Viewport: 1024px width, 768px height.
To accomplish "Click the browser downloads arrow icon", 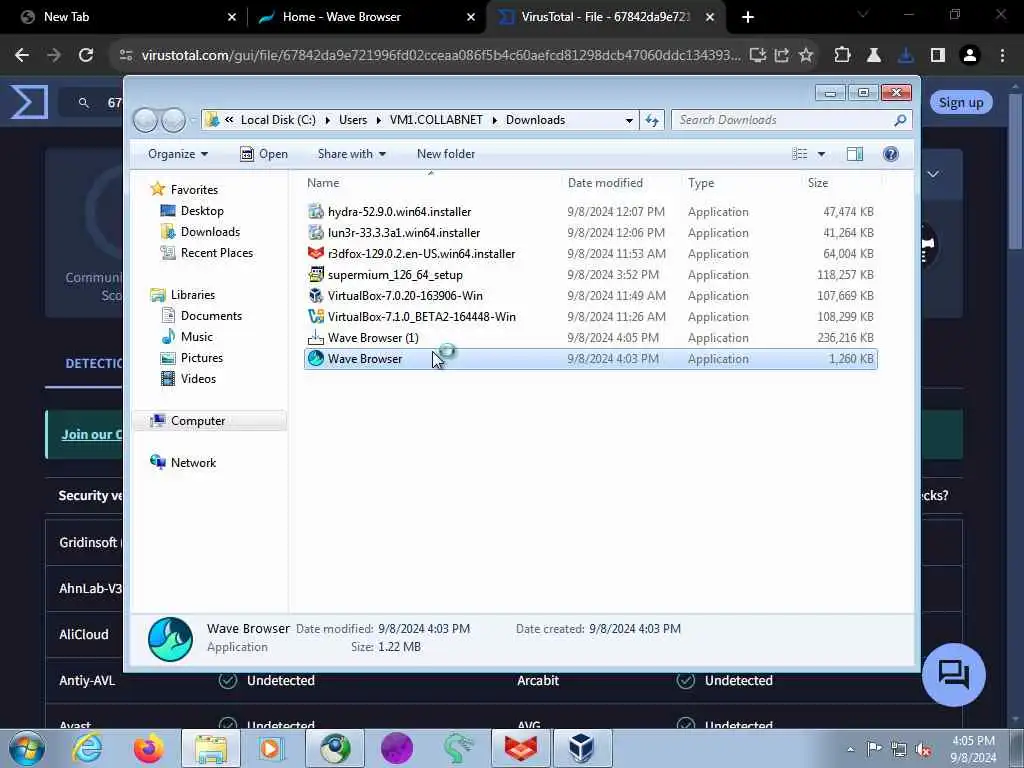I will [905, 55].
